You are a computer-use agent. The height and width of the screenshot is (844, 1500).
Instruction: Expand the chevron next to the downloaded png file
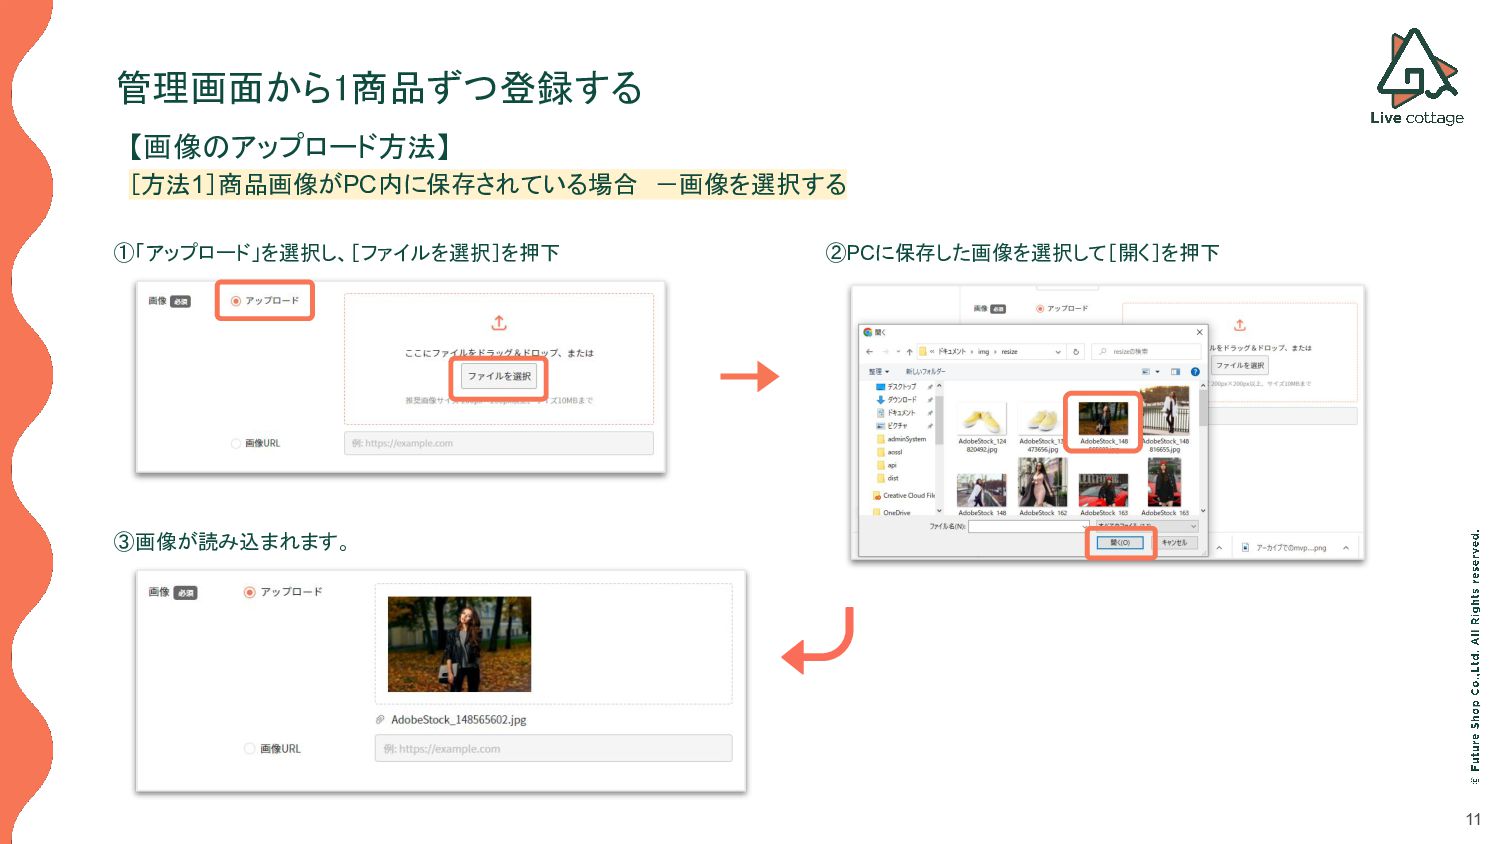pyautogui.click(x=1346, y=547)
